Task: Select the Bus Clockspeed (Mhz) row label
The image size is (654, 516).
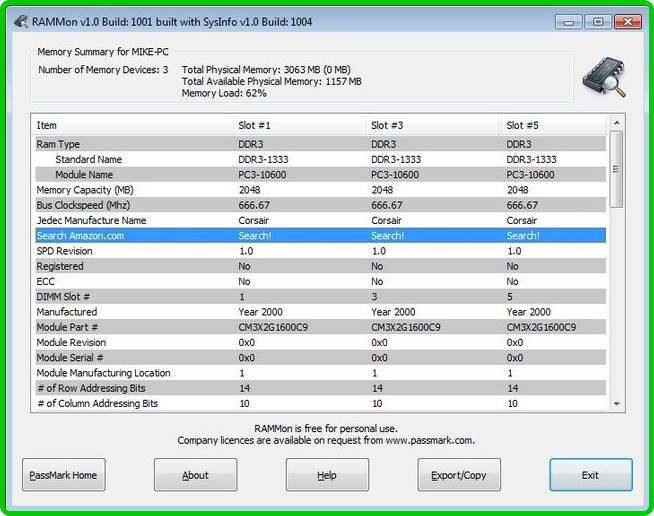Action: tap(83, 205)
